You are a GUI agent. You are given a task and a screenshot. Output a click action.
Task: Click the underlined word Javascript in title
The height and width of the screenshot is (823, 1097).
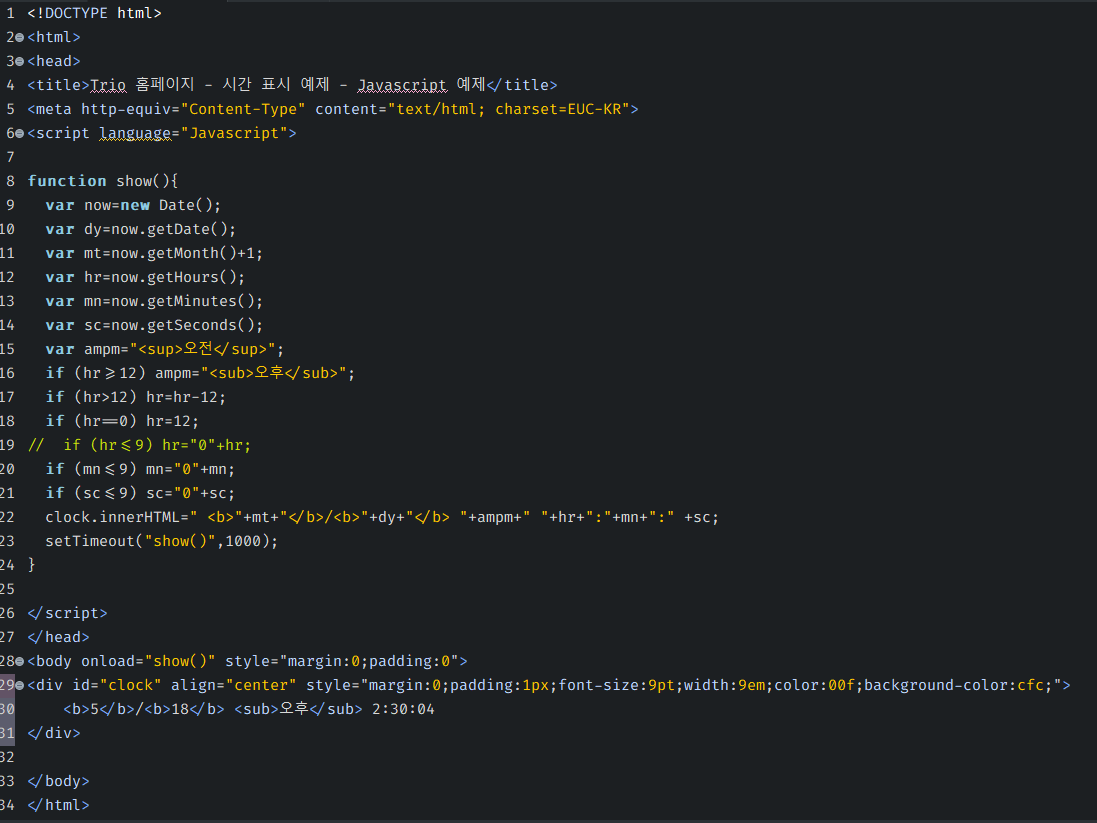coord(402,85)
